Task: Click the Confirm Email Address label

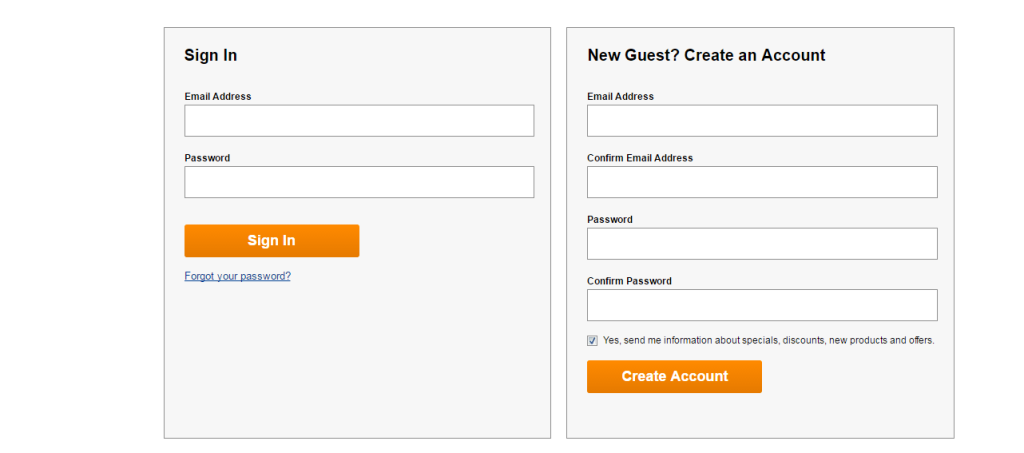Action: point(640,158)
